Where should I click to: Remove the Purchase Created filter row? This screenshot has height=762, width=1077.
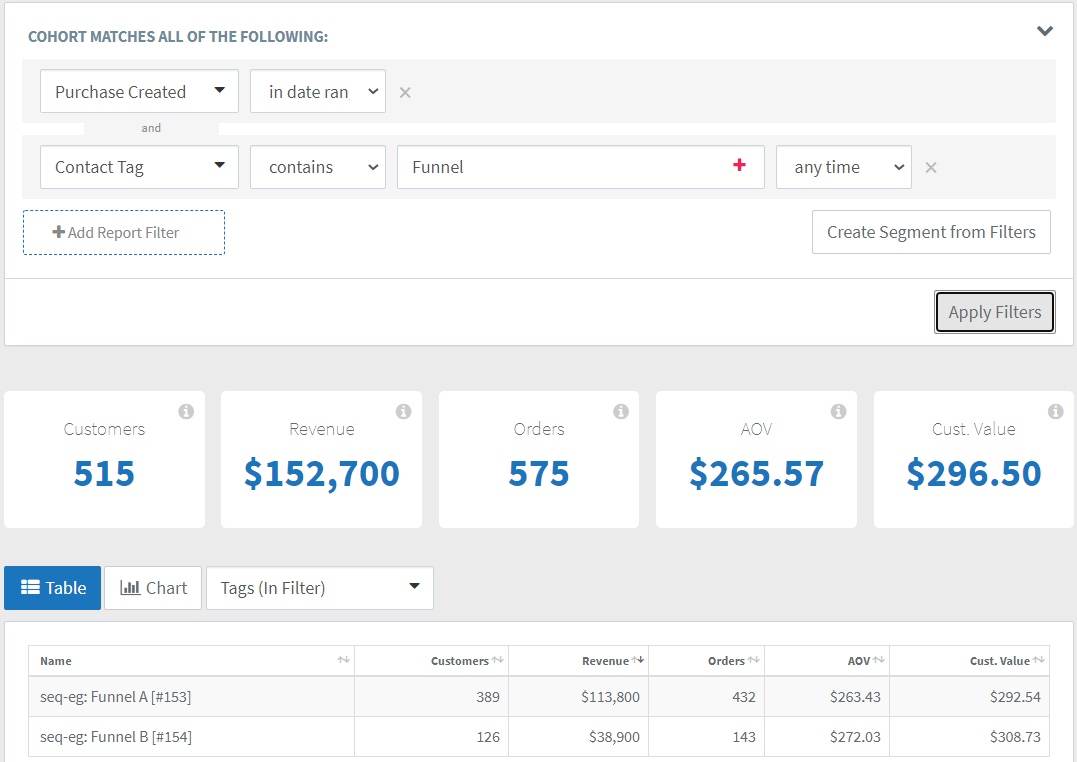405,93
